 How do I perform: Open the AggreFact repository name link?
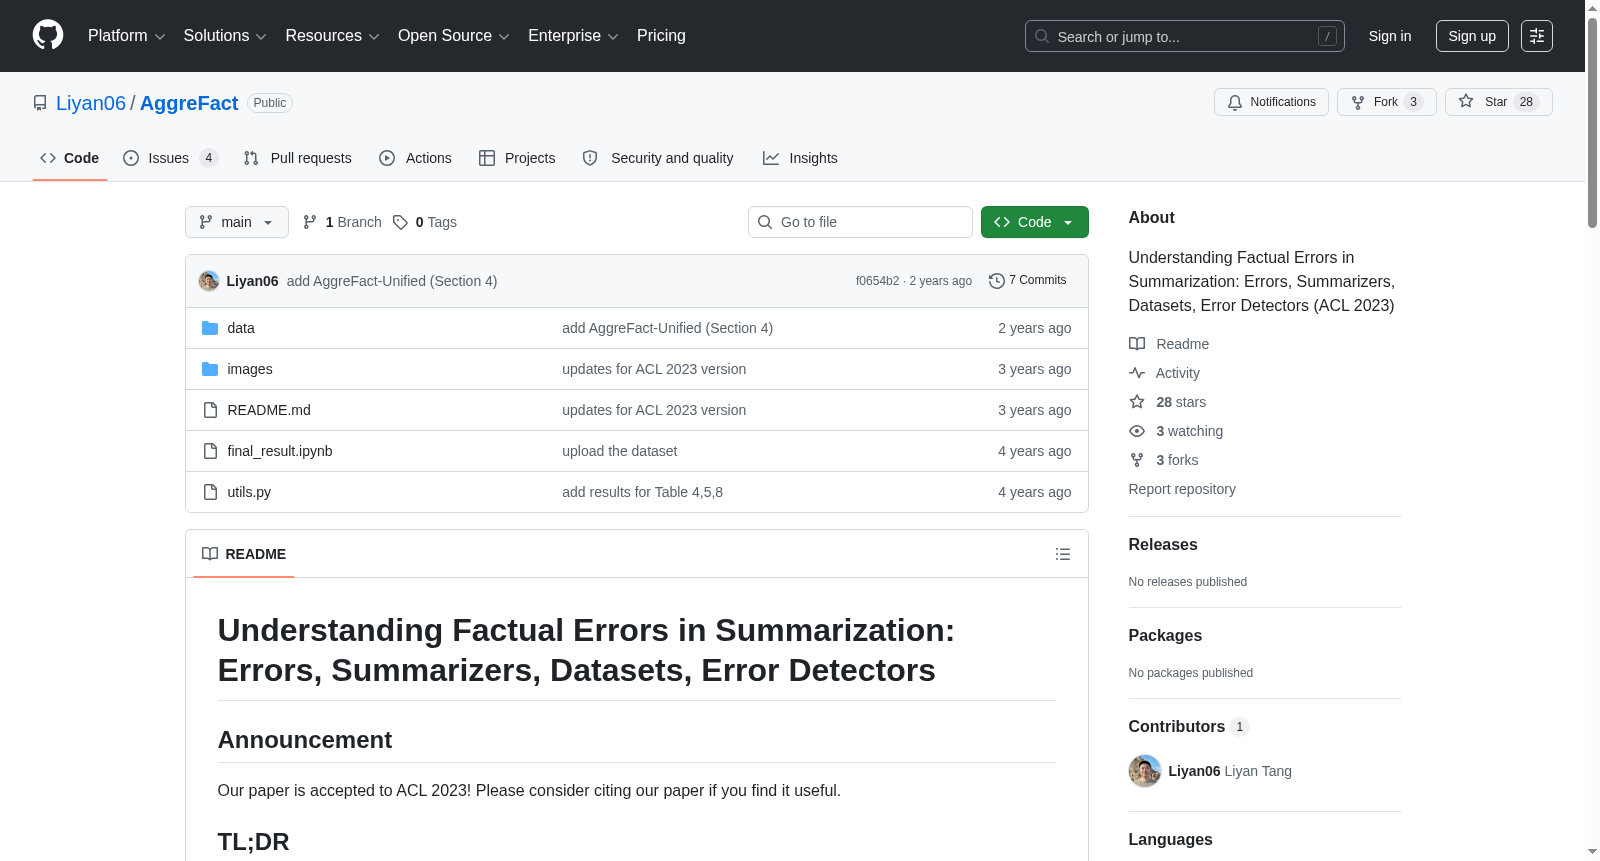point(189,103)
